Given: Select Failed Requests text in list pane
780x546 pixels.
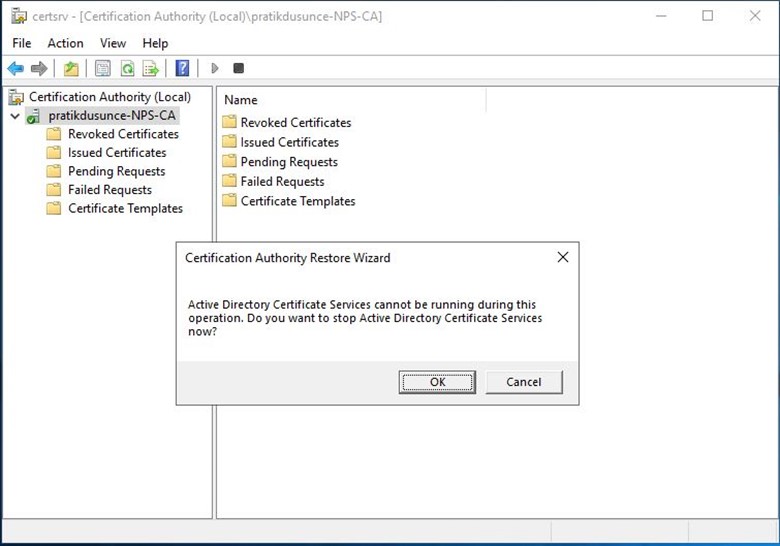Looking at the screenshot, I should tap(283, 182).
